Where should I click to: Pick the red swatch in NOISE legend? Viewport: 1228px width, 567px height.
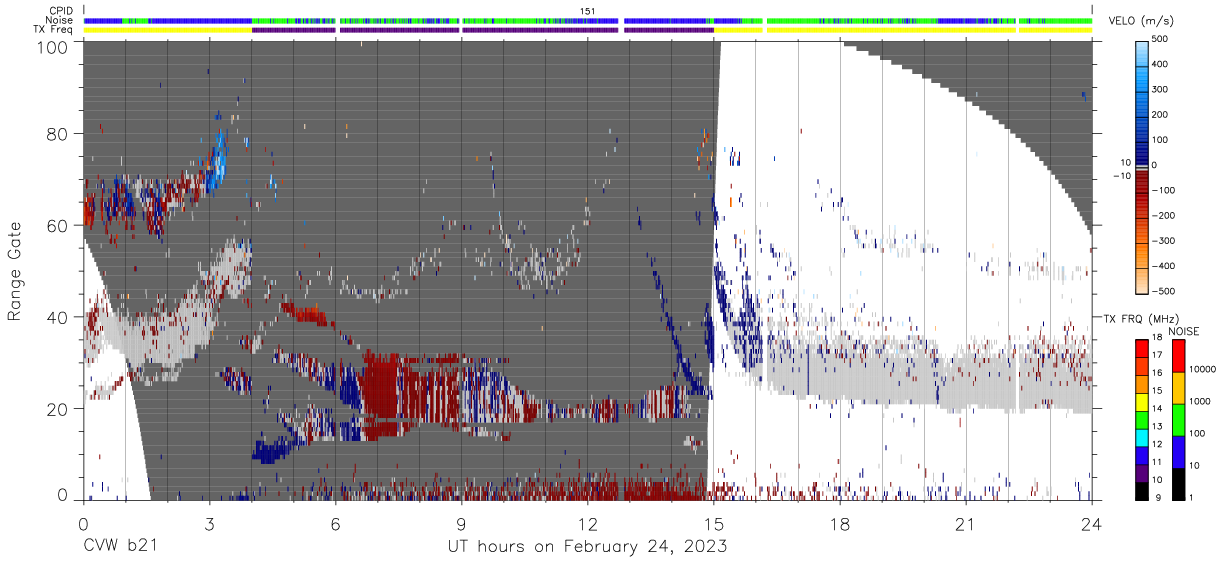click(x=1179, y=356)
